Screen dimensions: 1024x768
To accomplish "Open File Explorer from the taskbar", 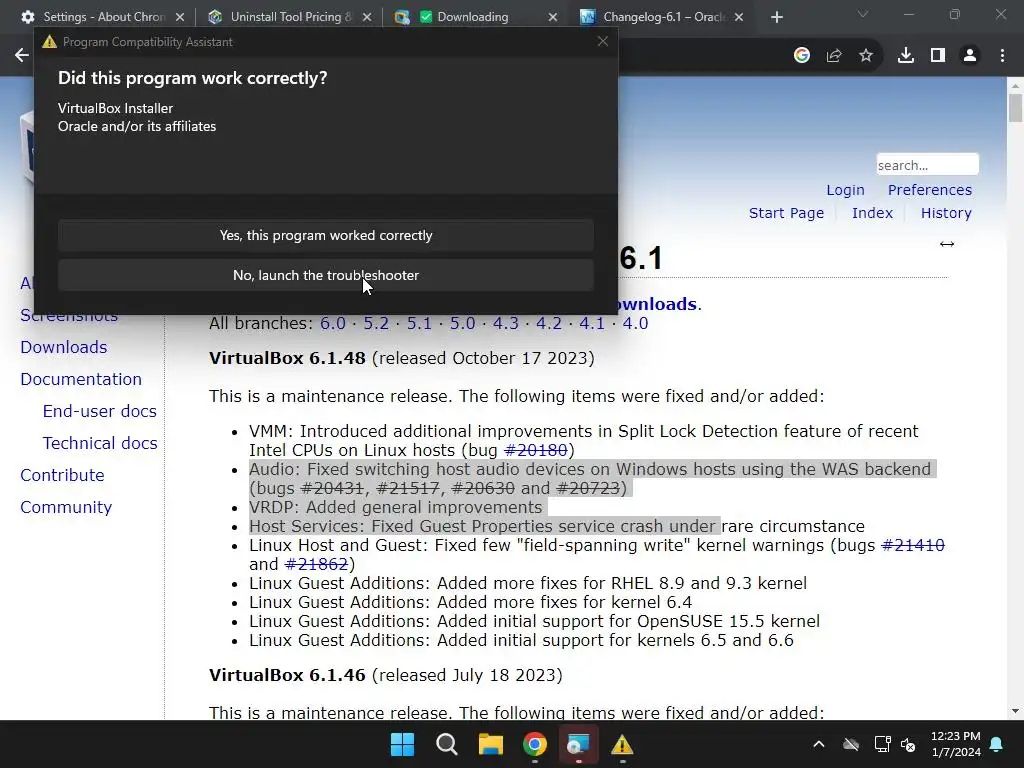I will click(490, 744).
